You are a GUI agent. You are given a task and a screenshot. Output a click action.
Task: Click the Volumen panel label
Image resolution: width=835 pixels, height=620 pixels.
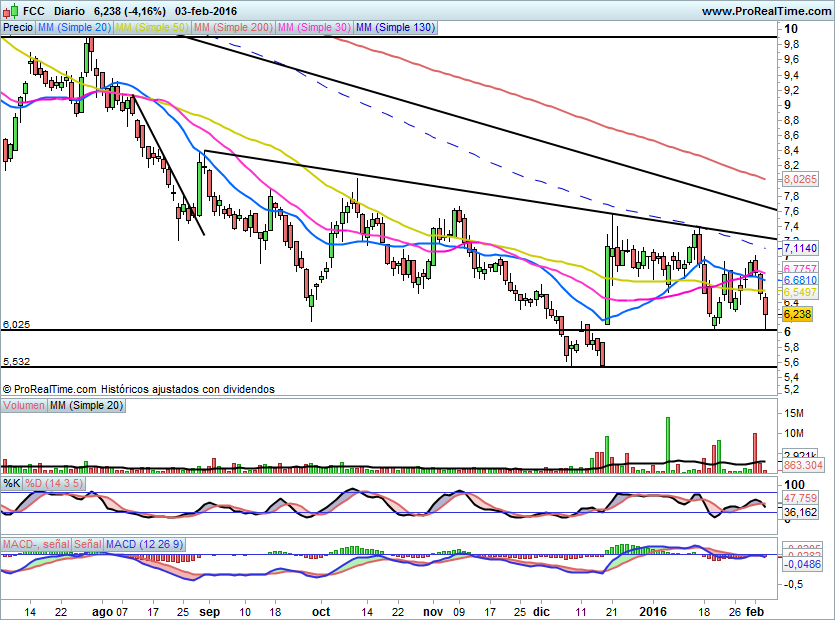24,406
